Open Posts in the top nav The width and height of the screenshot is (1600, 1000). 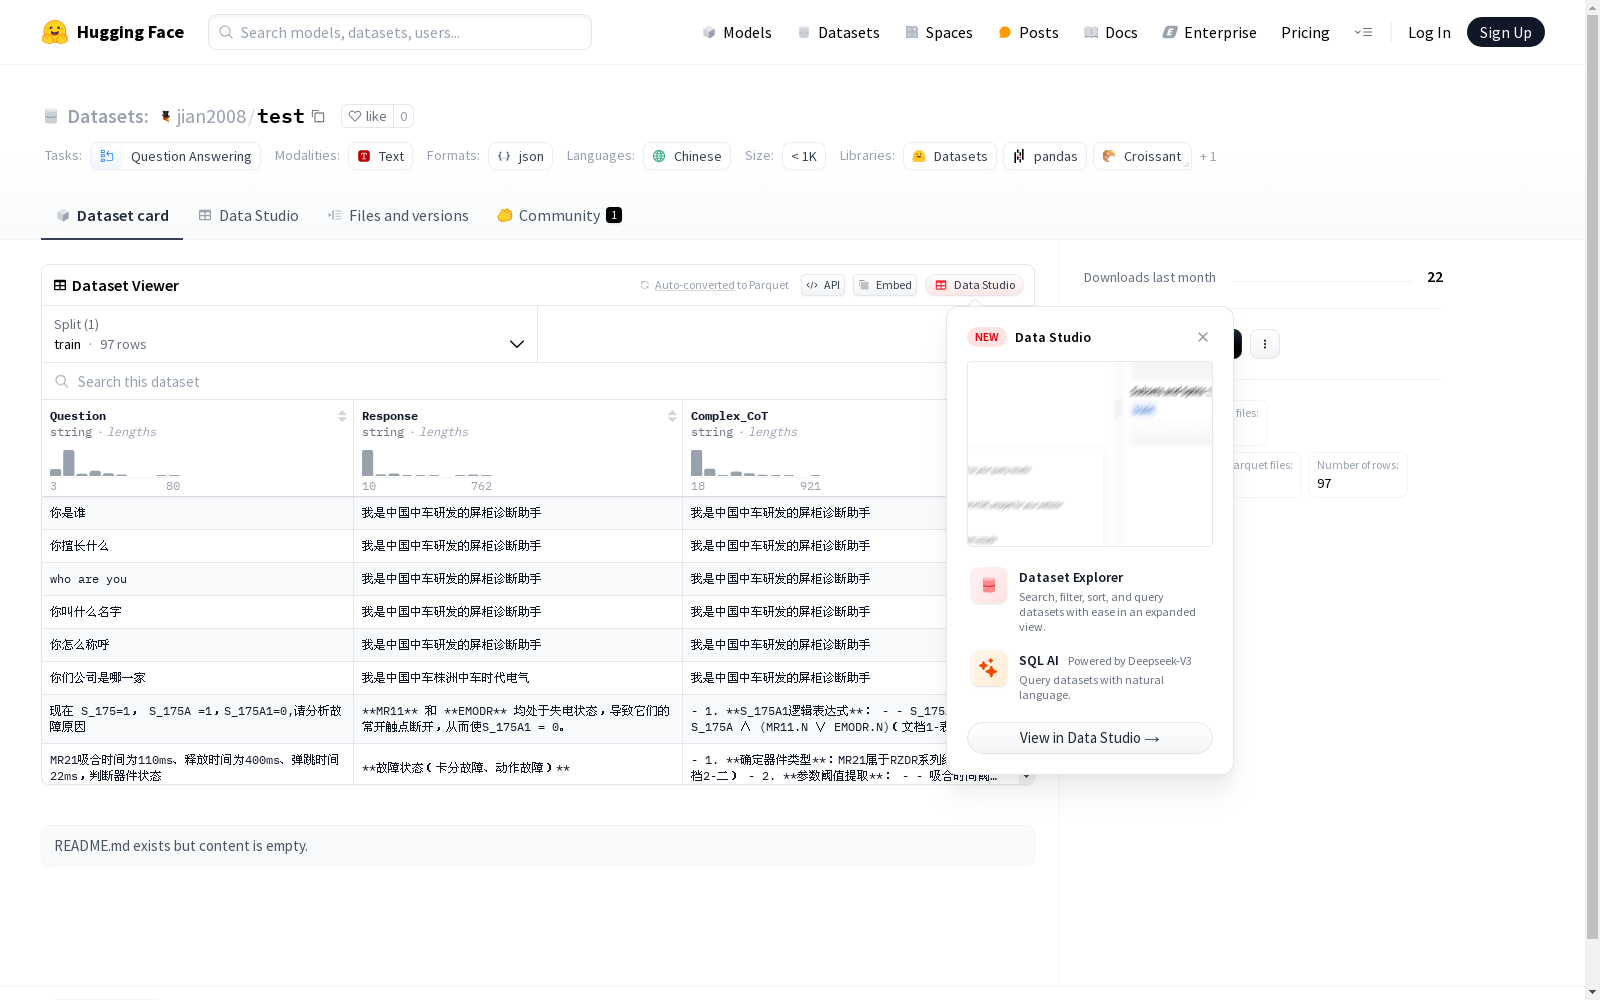click(1028, 32)
